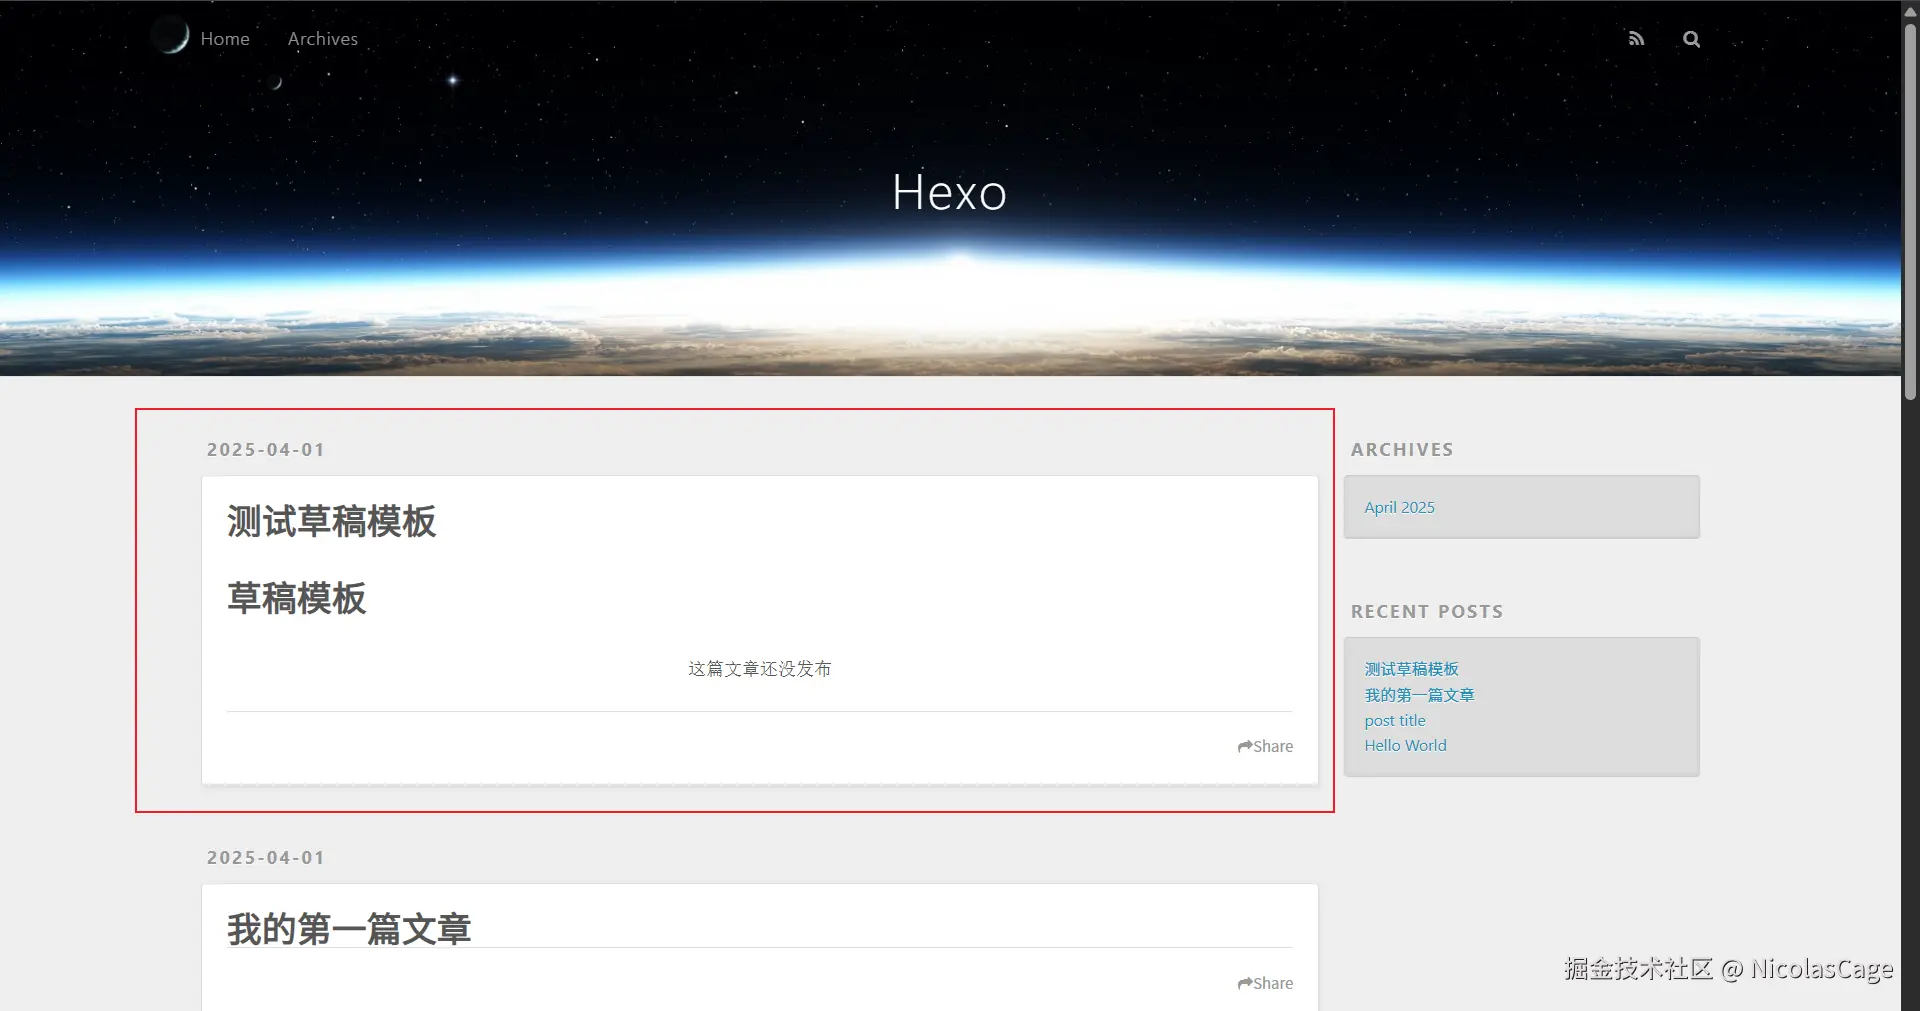The image size is (1920, 1011).
Task: Open the RSS feed icon
Action: (x=1636, y=39)
